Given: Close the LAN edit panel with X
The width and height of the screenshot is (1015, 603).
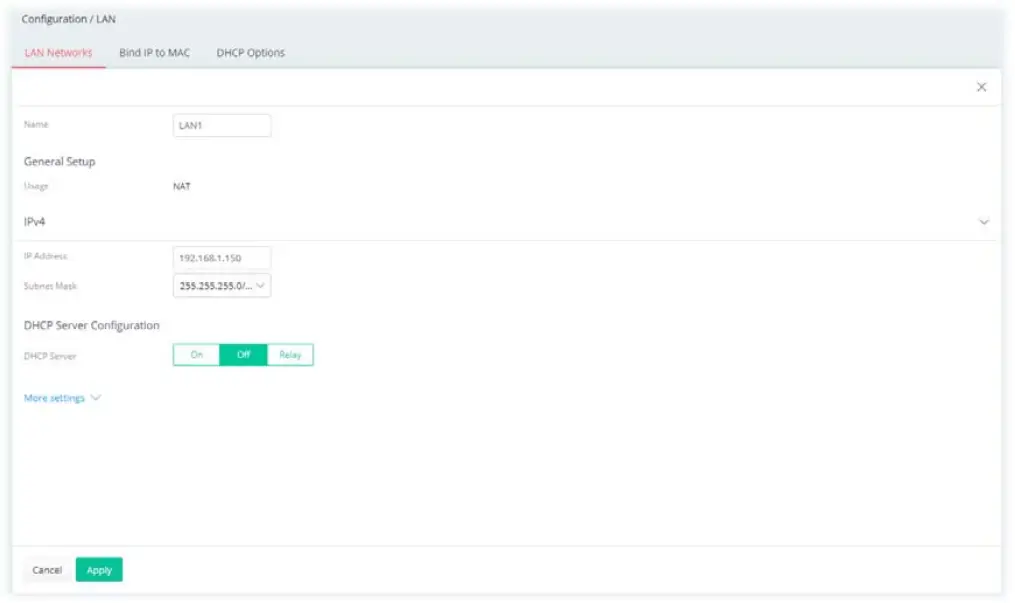Looking at the screenshot, I should click(x=981, y=87).
